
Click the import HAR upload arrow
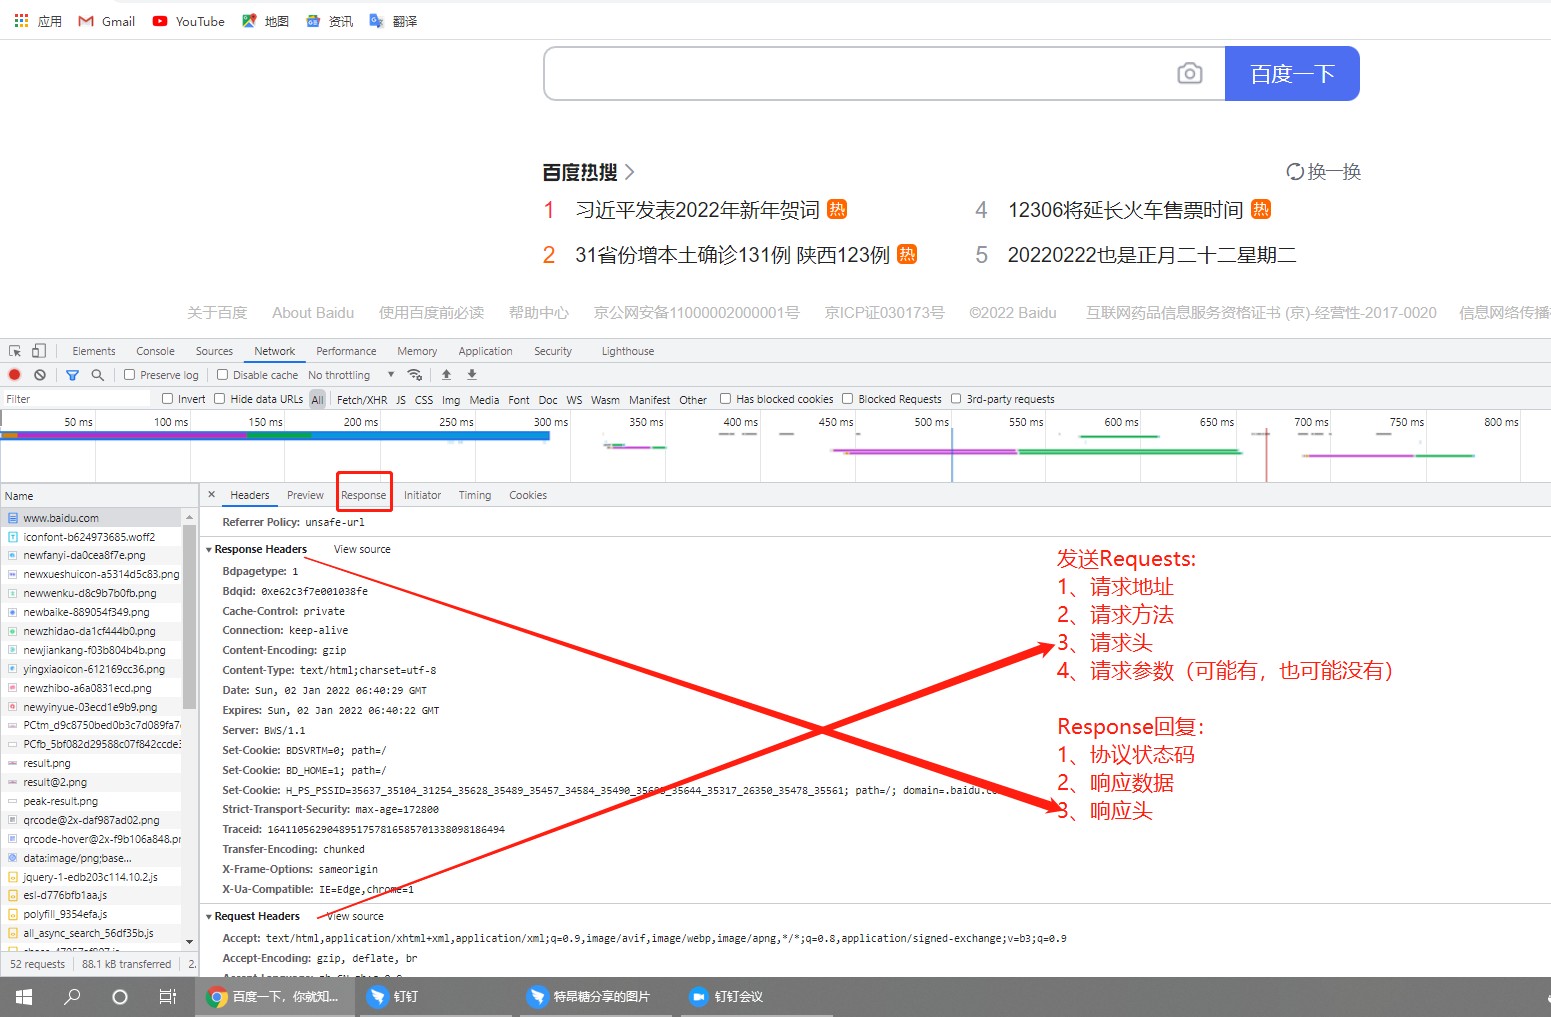(447, 375)
